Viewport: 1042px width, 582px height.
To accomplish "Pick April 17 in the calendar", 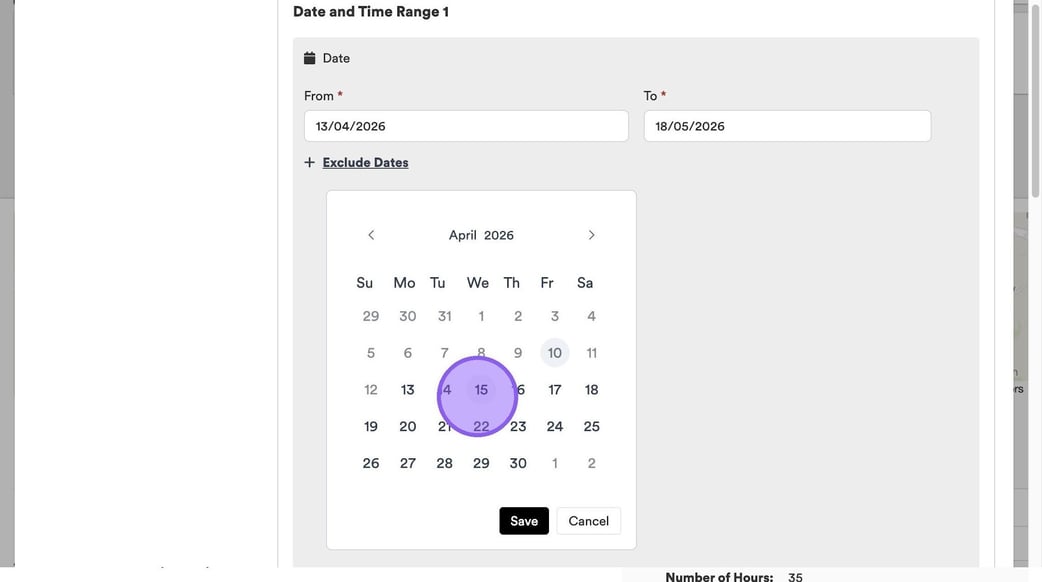I will coord(555,390).
